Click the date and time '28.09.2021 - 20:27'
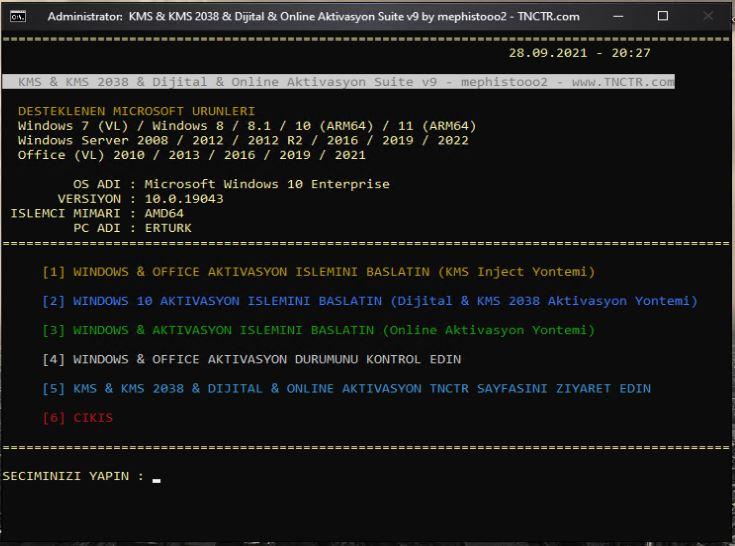735x546 pixels. pos(579,53)
